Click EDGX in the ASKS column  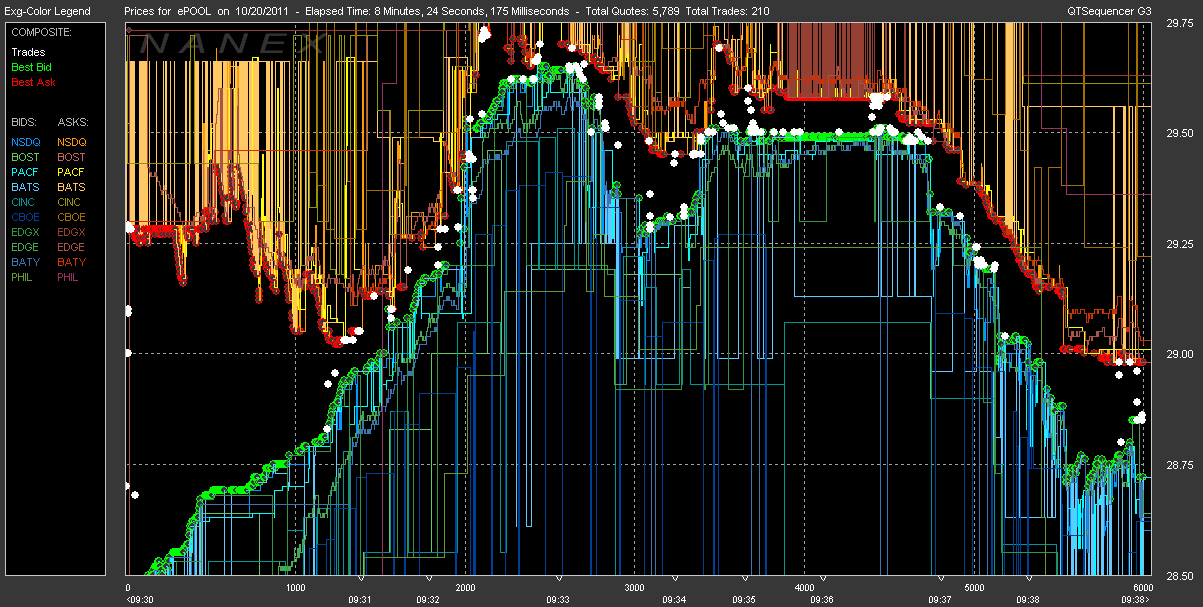click(x=72, y=232)
